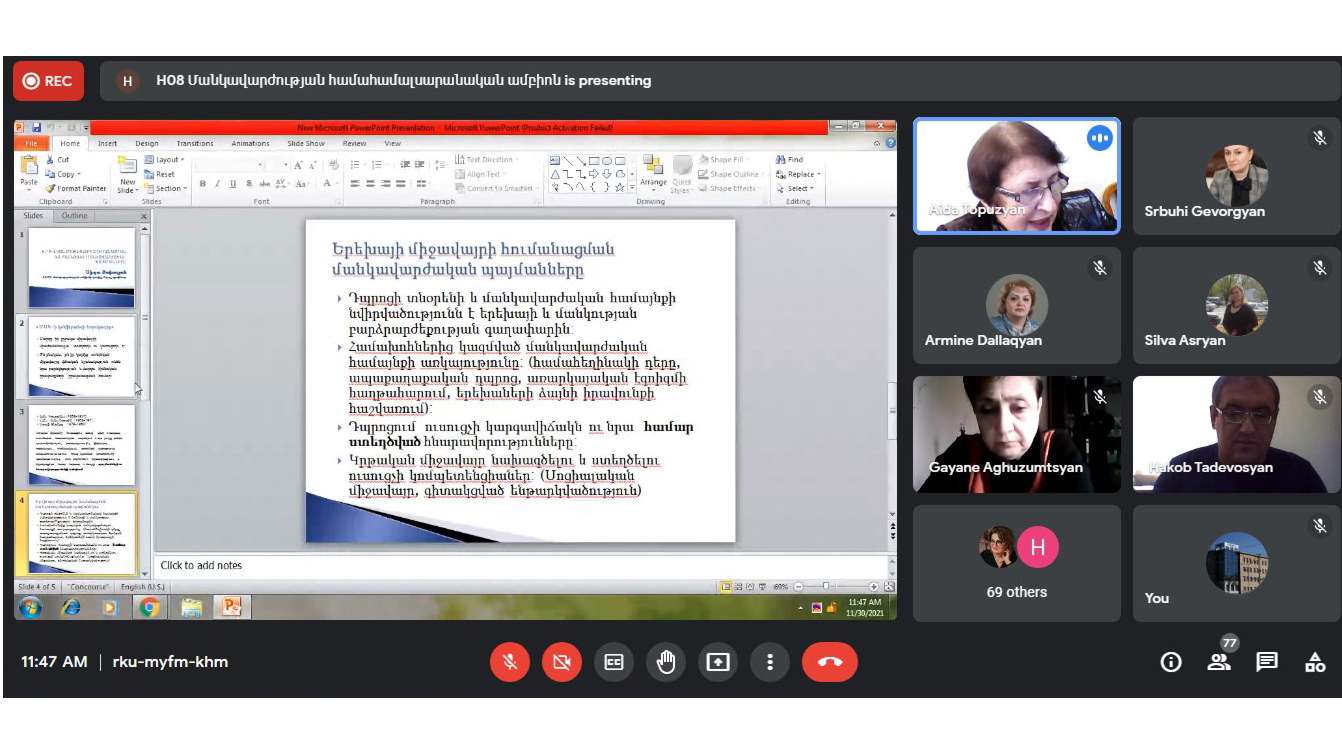The height and width of the screenshot is (754, 1342).
Task: Select the Design ribbon tab in PowerPoint
Action: [146, 144]
